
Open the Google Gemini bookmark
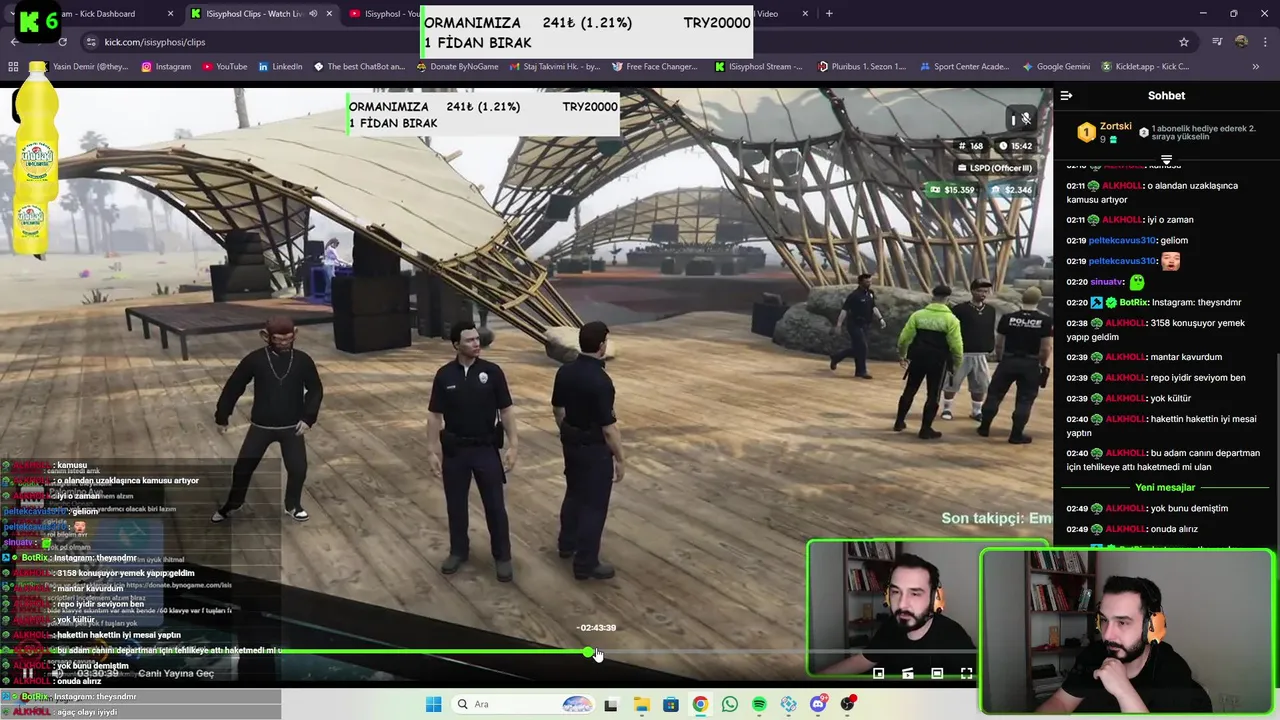(x=1056, y=67)
